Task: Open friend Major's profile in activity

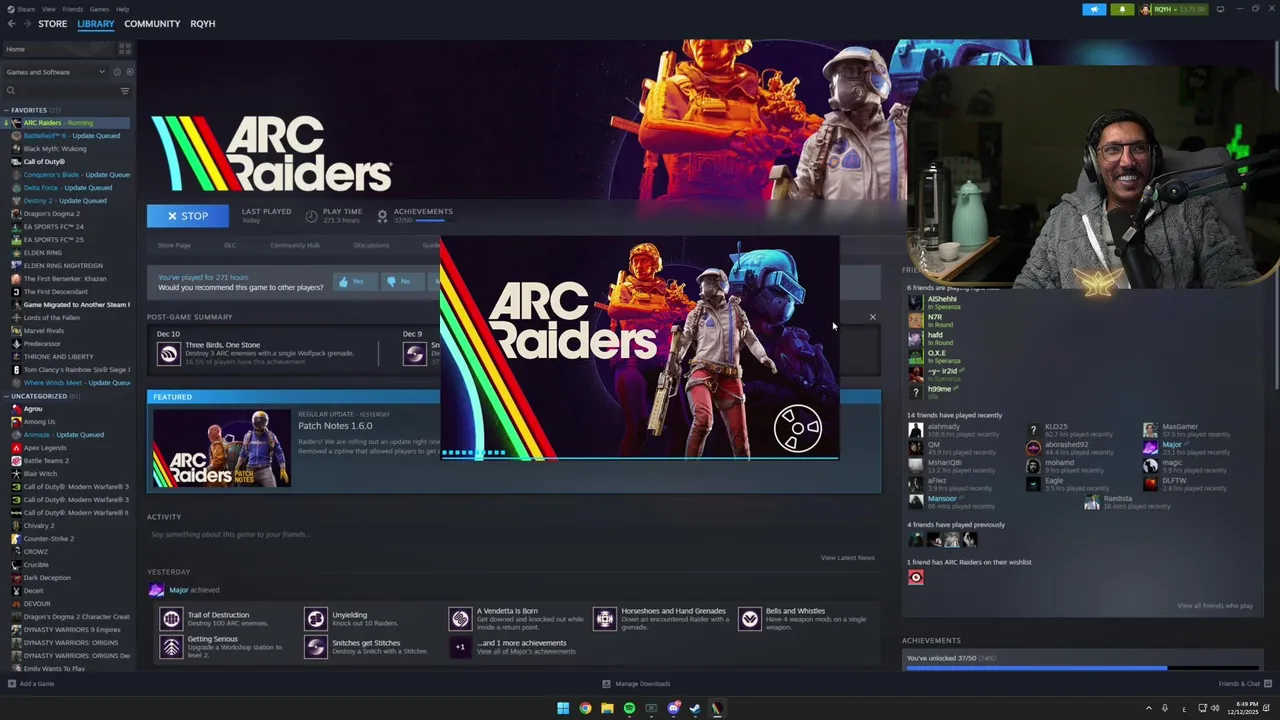Action: [179, 590]
